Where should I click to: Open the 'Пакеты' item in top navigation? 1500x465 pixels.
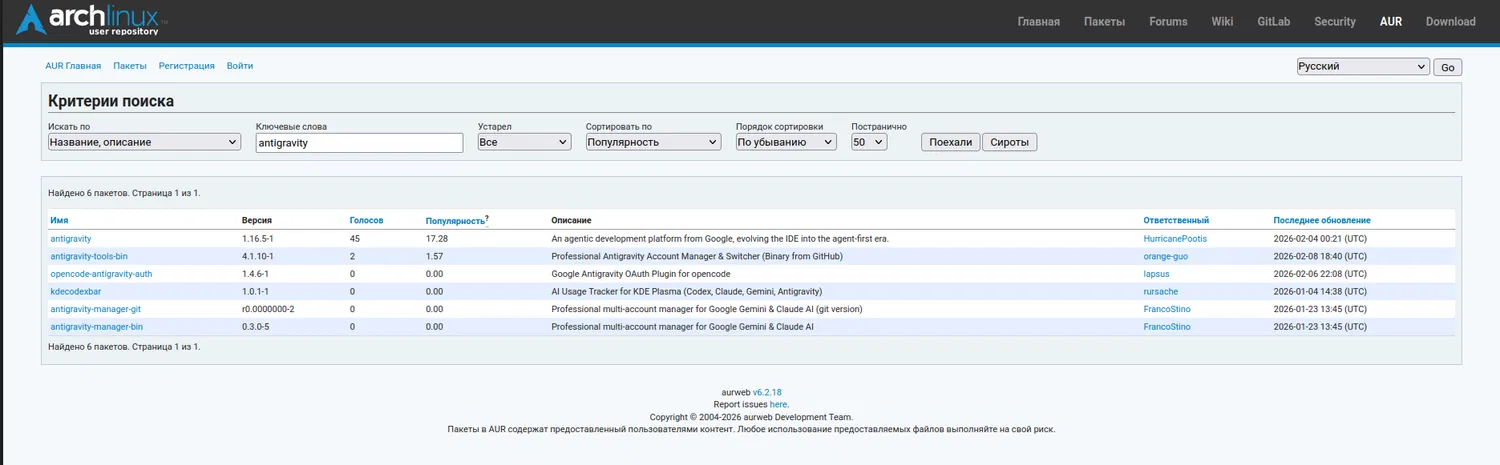click(1104, 21)
